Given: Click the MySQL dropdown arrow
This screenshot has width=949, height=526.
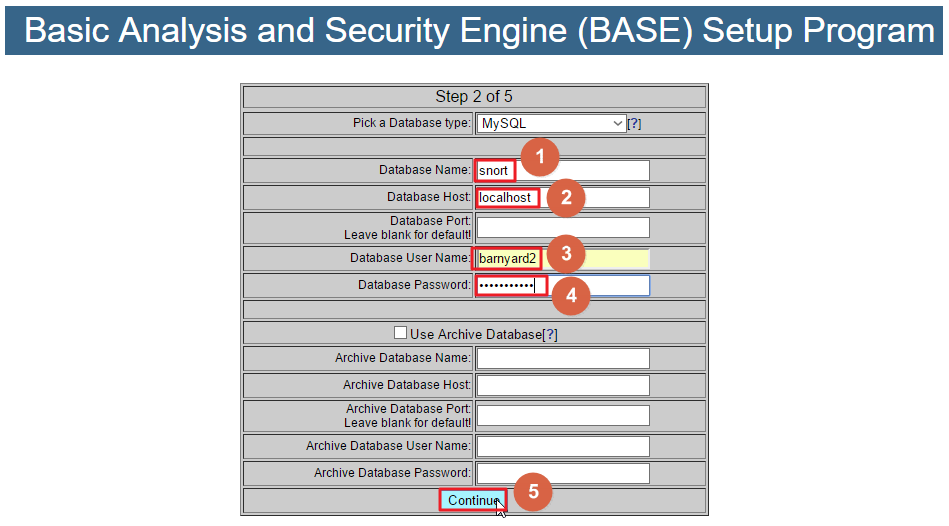Looking at the screenshot, I should pos(617,123).
